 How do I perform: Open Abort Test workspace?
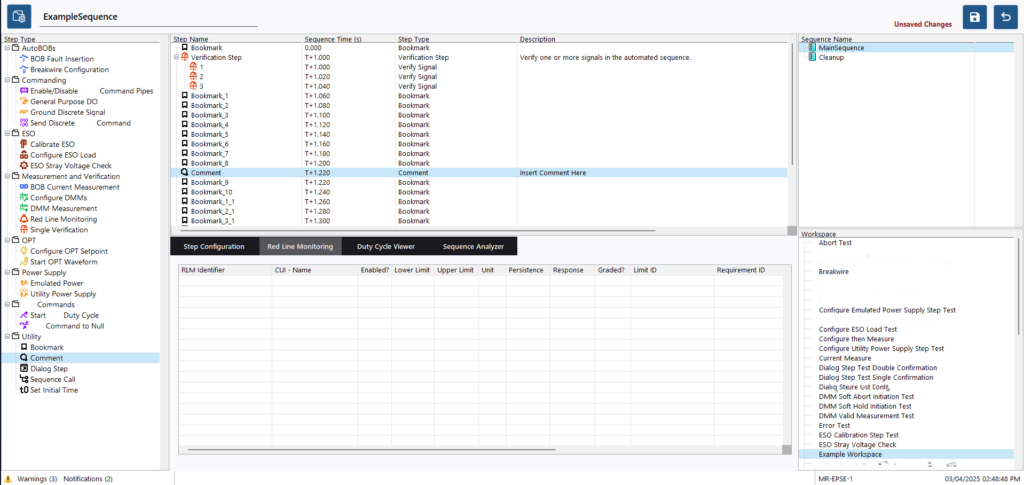point(836,242)
